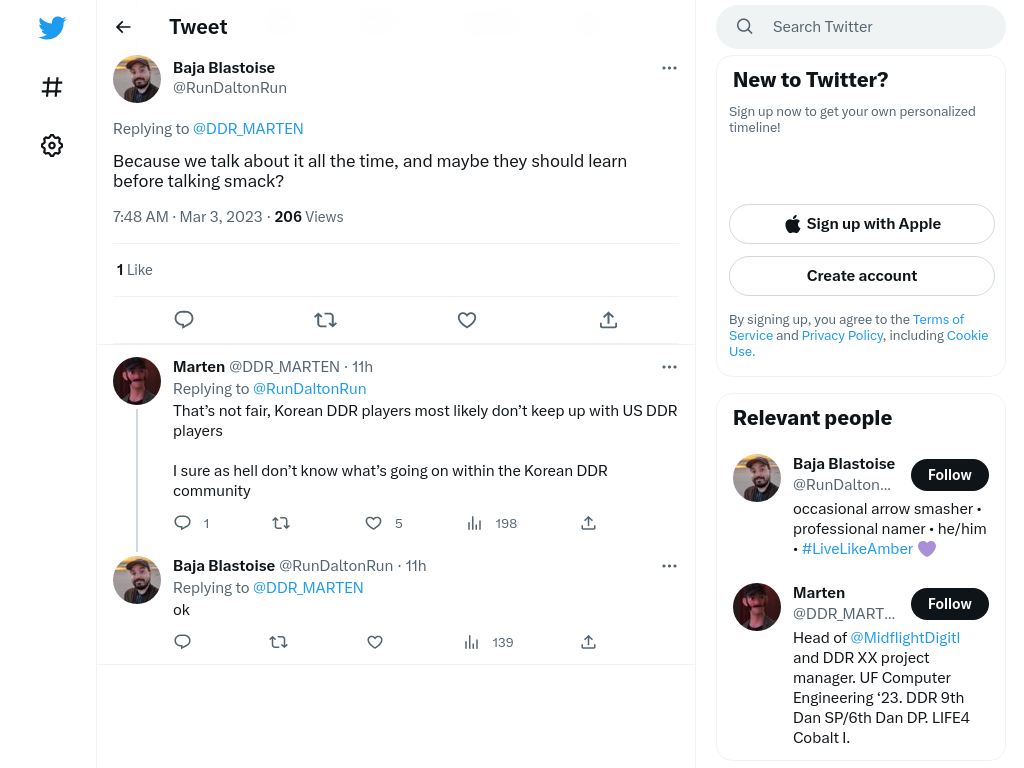Like Marten's reply showing 5 likes
Image resolution: width=1024 pixels, height=768 pixels.
(x=374, y=523)
